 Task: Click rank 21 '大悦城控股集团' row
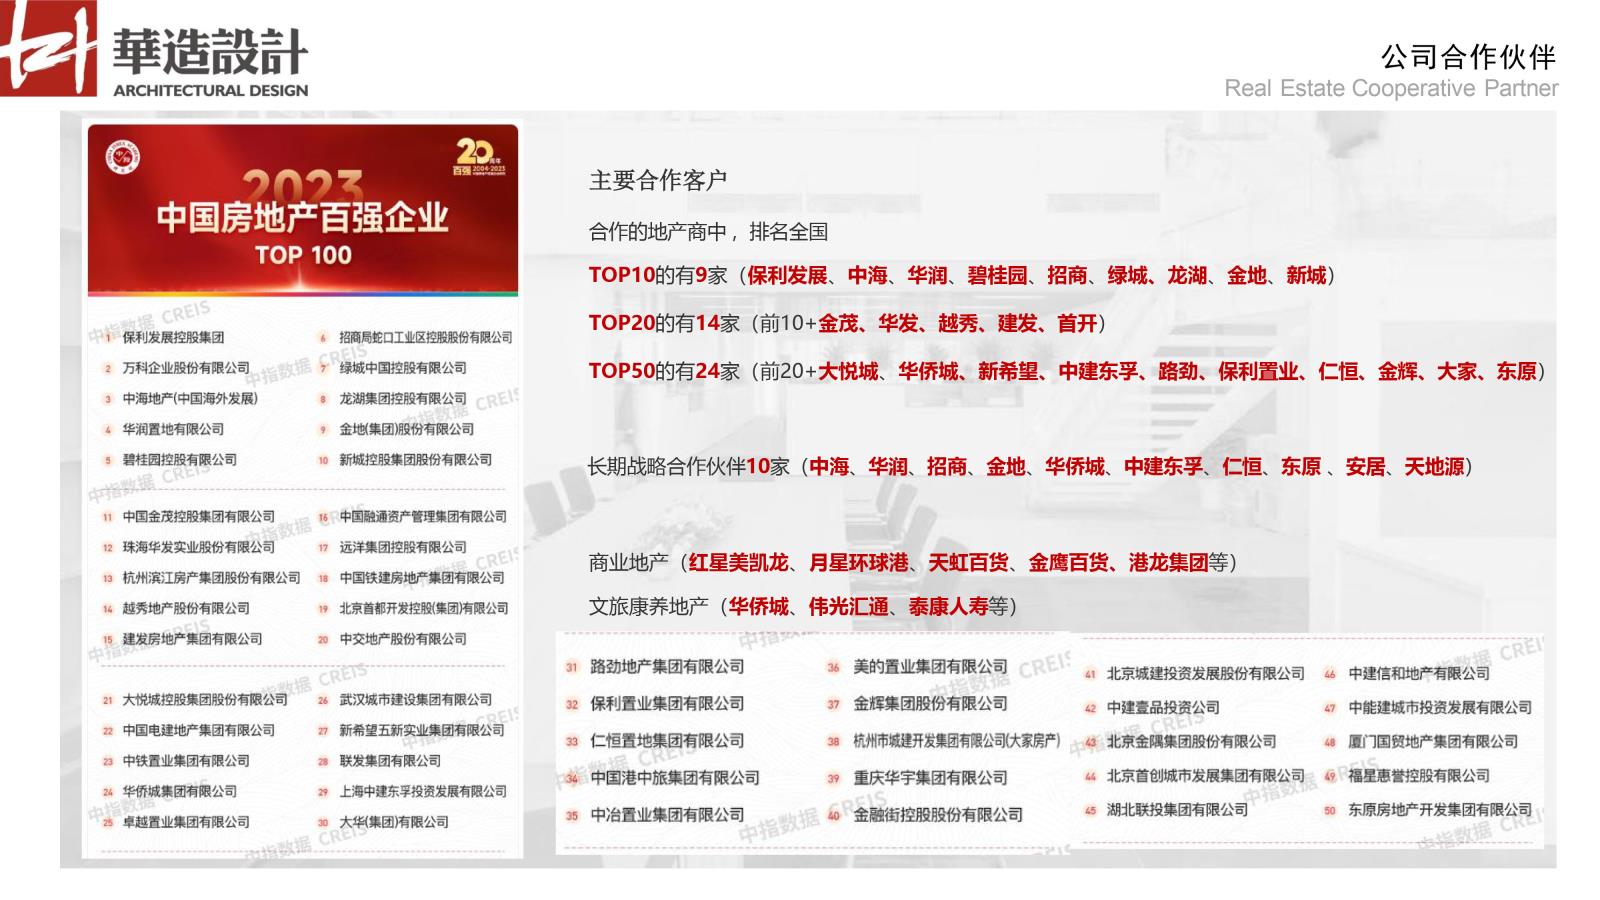pos(195,700)
